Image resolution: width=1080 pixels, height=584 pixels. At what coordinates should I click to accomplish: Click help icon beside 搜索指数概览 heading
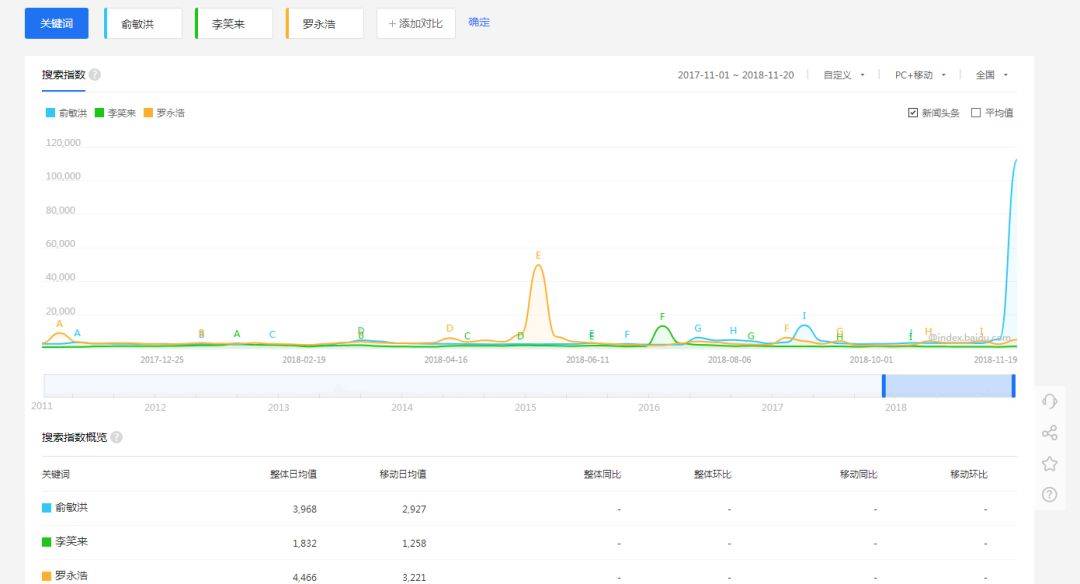point(117,437)
